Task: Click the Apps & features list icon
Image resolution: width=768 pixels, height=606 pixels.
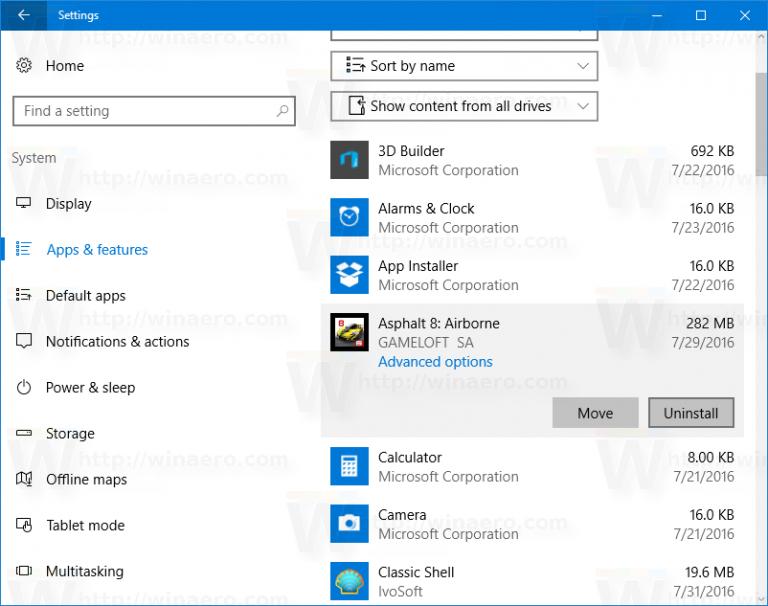Action: (x=24, y=249)
